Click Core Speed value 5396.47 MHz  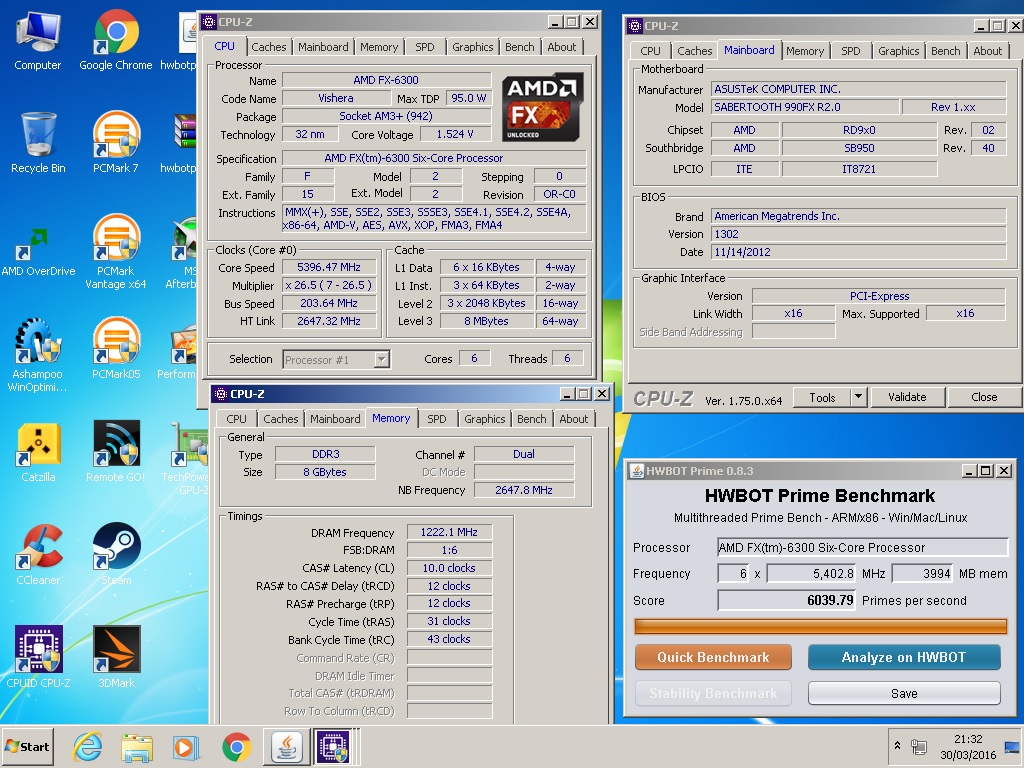pos(329,267)
